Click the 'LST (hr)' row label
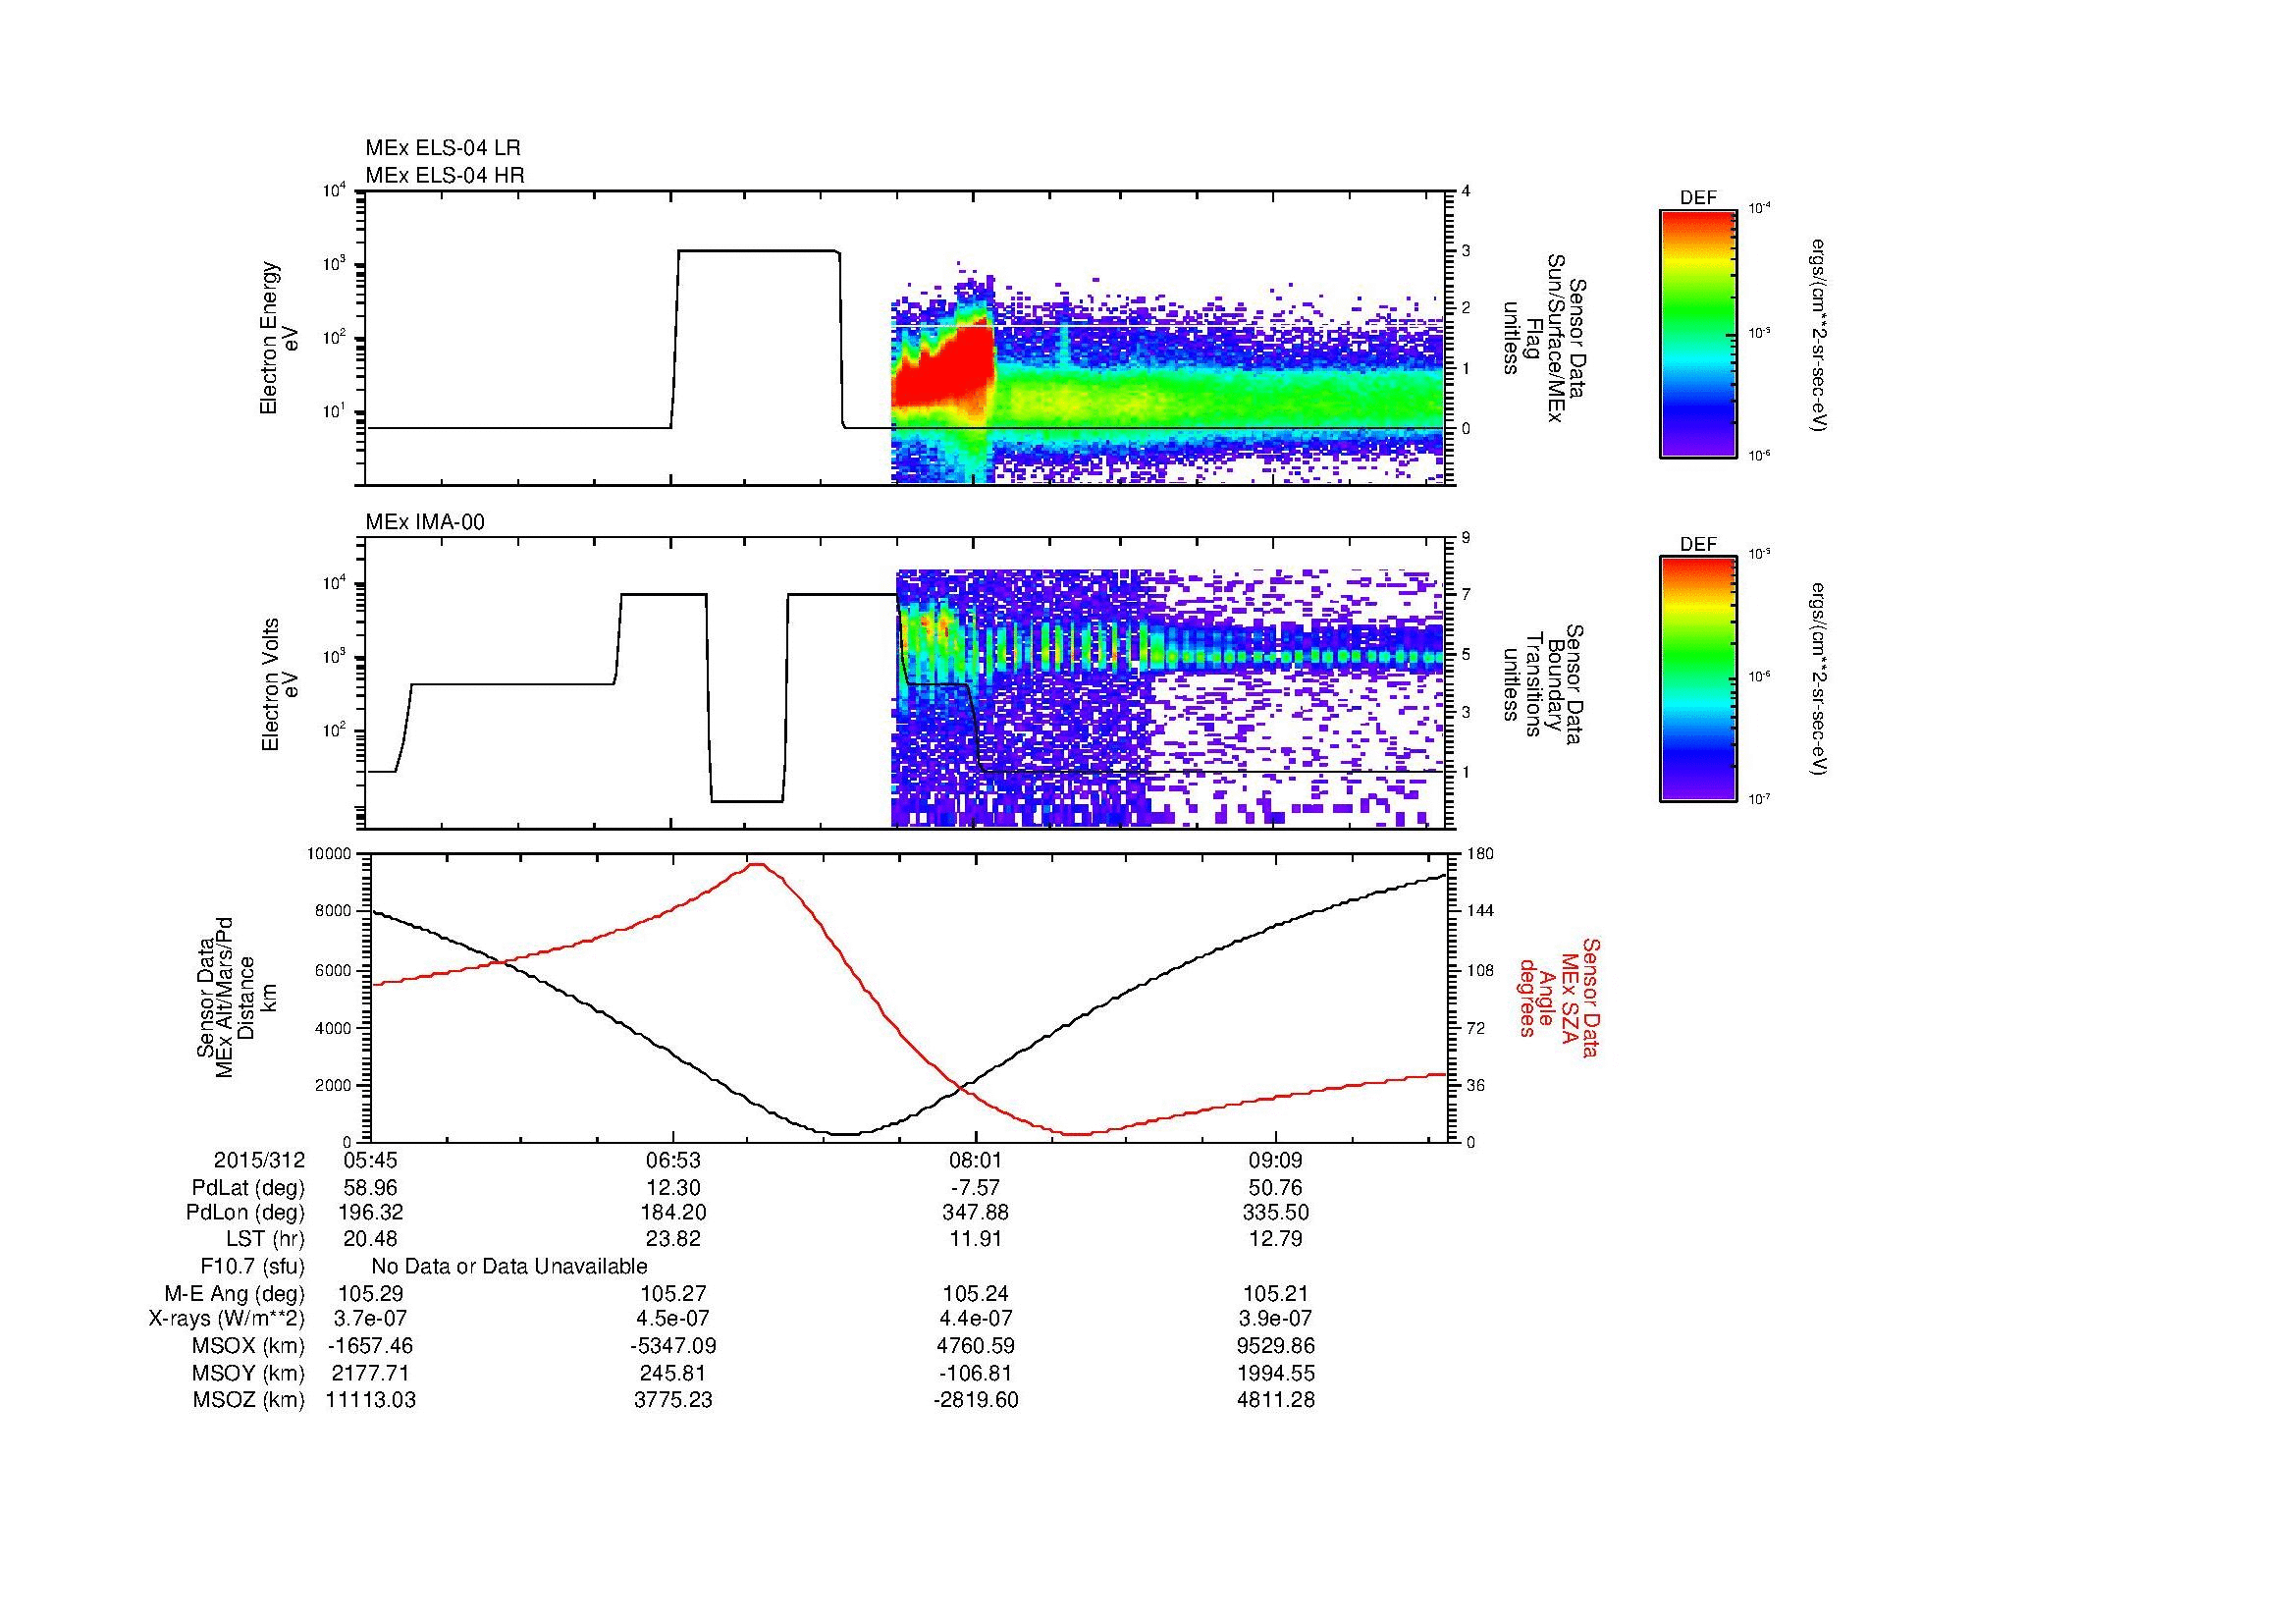This screenshot has width=2296, height=1623. point(264,1239)
